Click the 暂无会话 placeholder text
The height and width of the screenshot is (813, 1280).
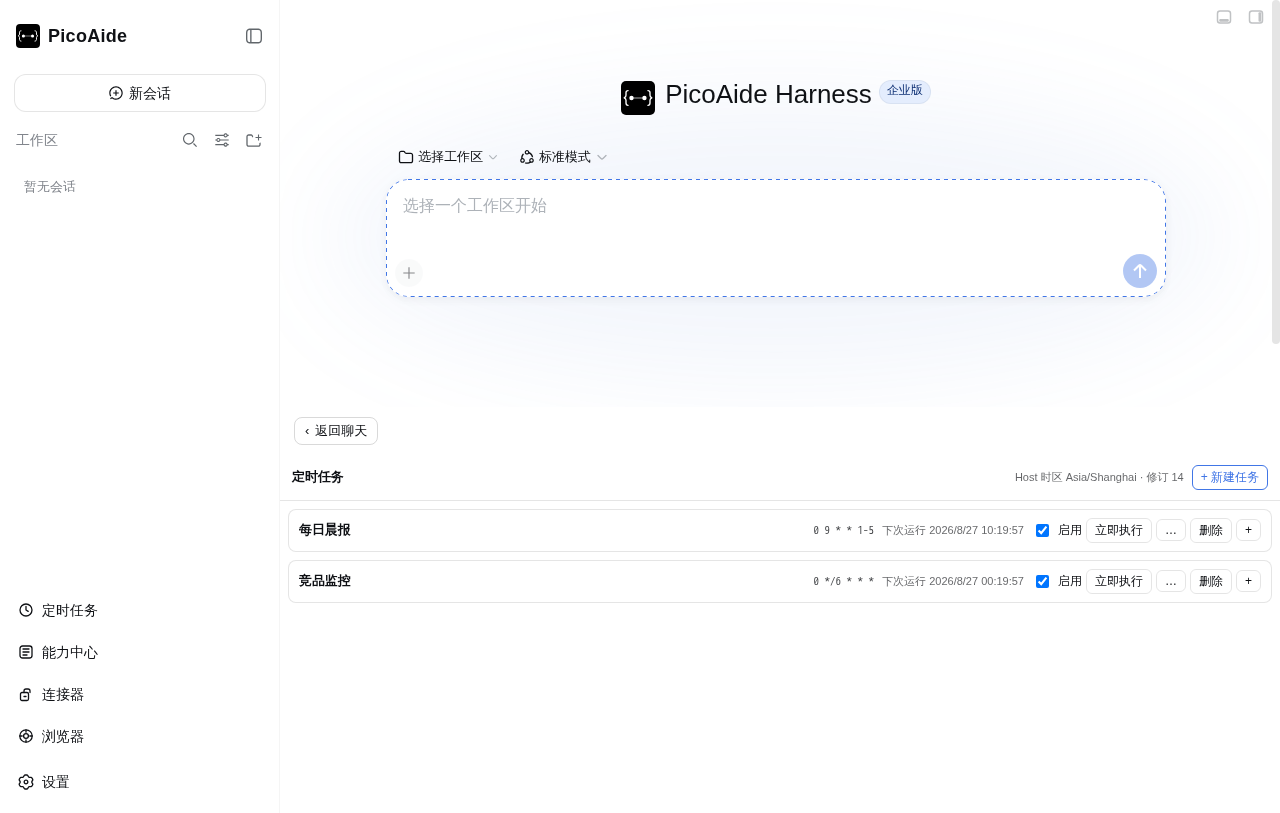(x=50, y=187)
